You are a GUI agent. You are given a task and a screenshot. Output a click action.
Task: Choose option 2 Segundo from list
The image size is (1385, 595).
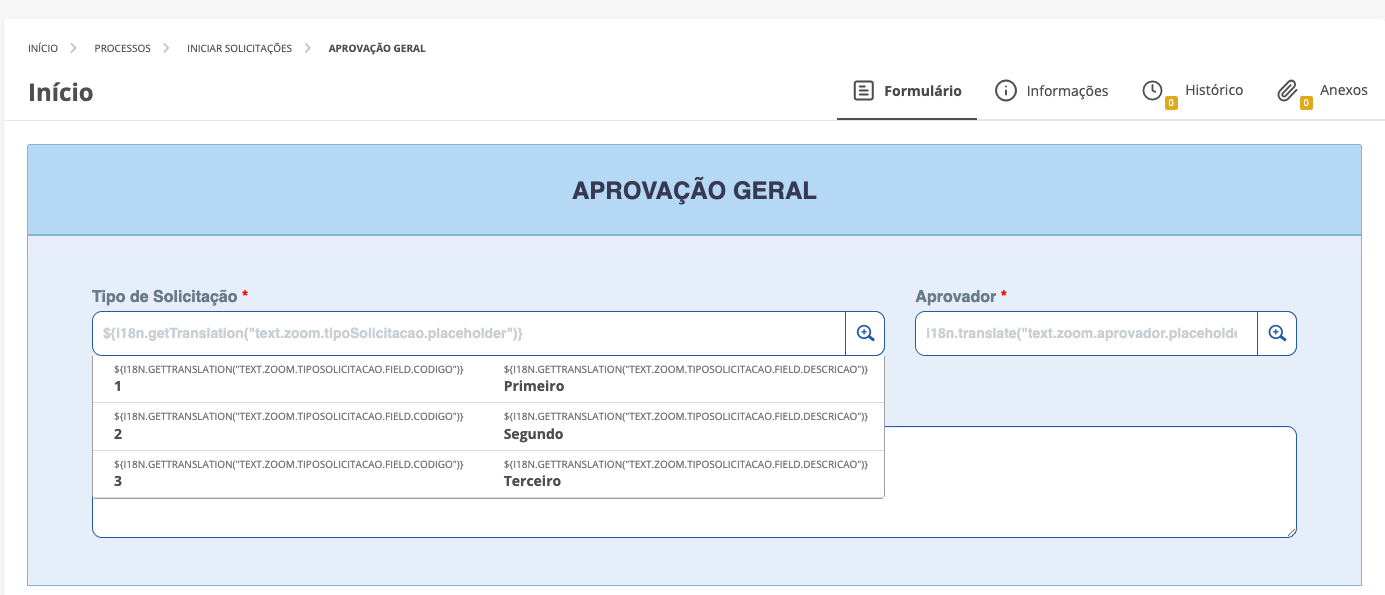pyautogui.click(x=488, y=426)
